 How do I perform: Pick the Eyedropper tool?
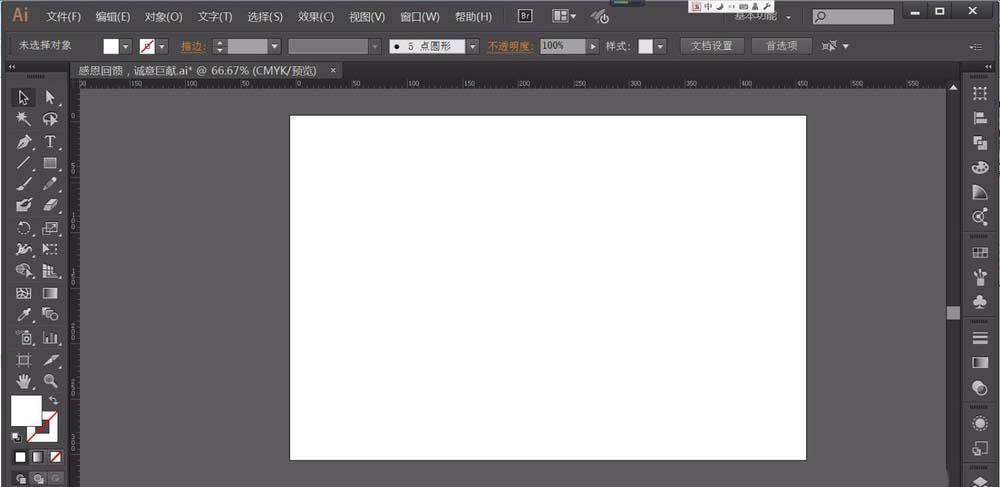coord(24,315)
